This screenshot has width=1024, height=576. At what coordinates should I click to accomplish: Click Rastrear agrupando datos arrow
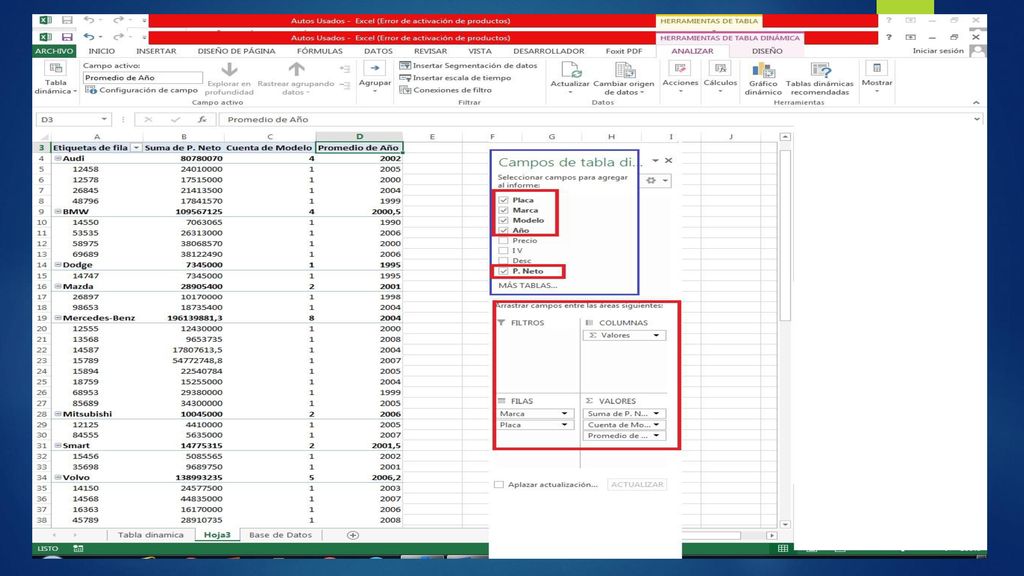(x=296, y=79)
